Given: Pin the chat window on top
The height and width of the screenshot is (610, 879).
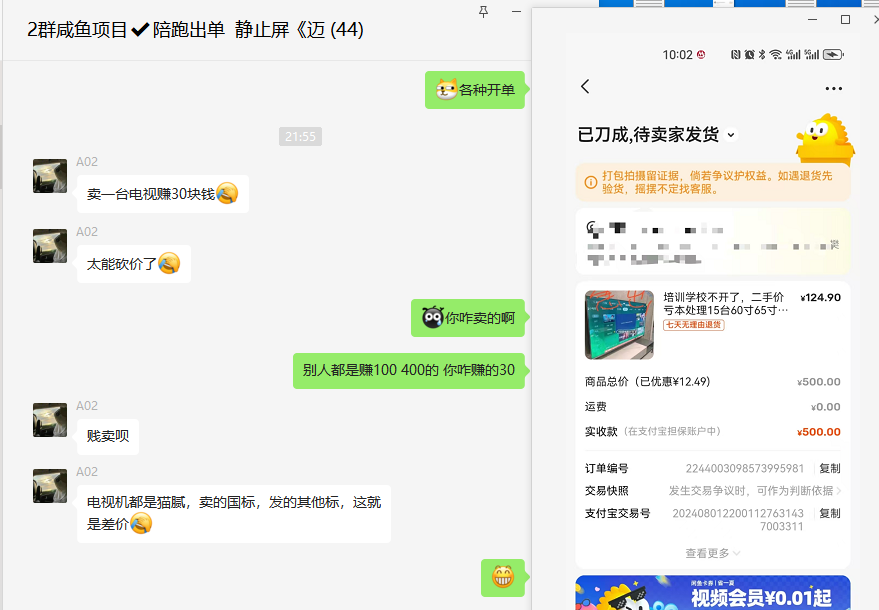Looking at the screenshot, I should (x=484, y=12).
